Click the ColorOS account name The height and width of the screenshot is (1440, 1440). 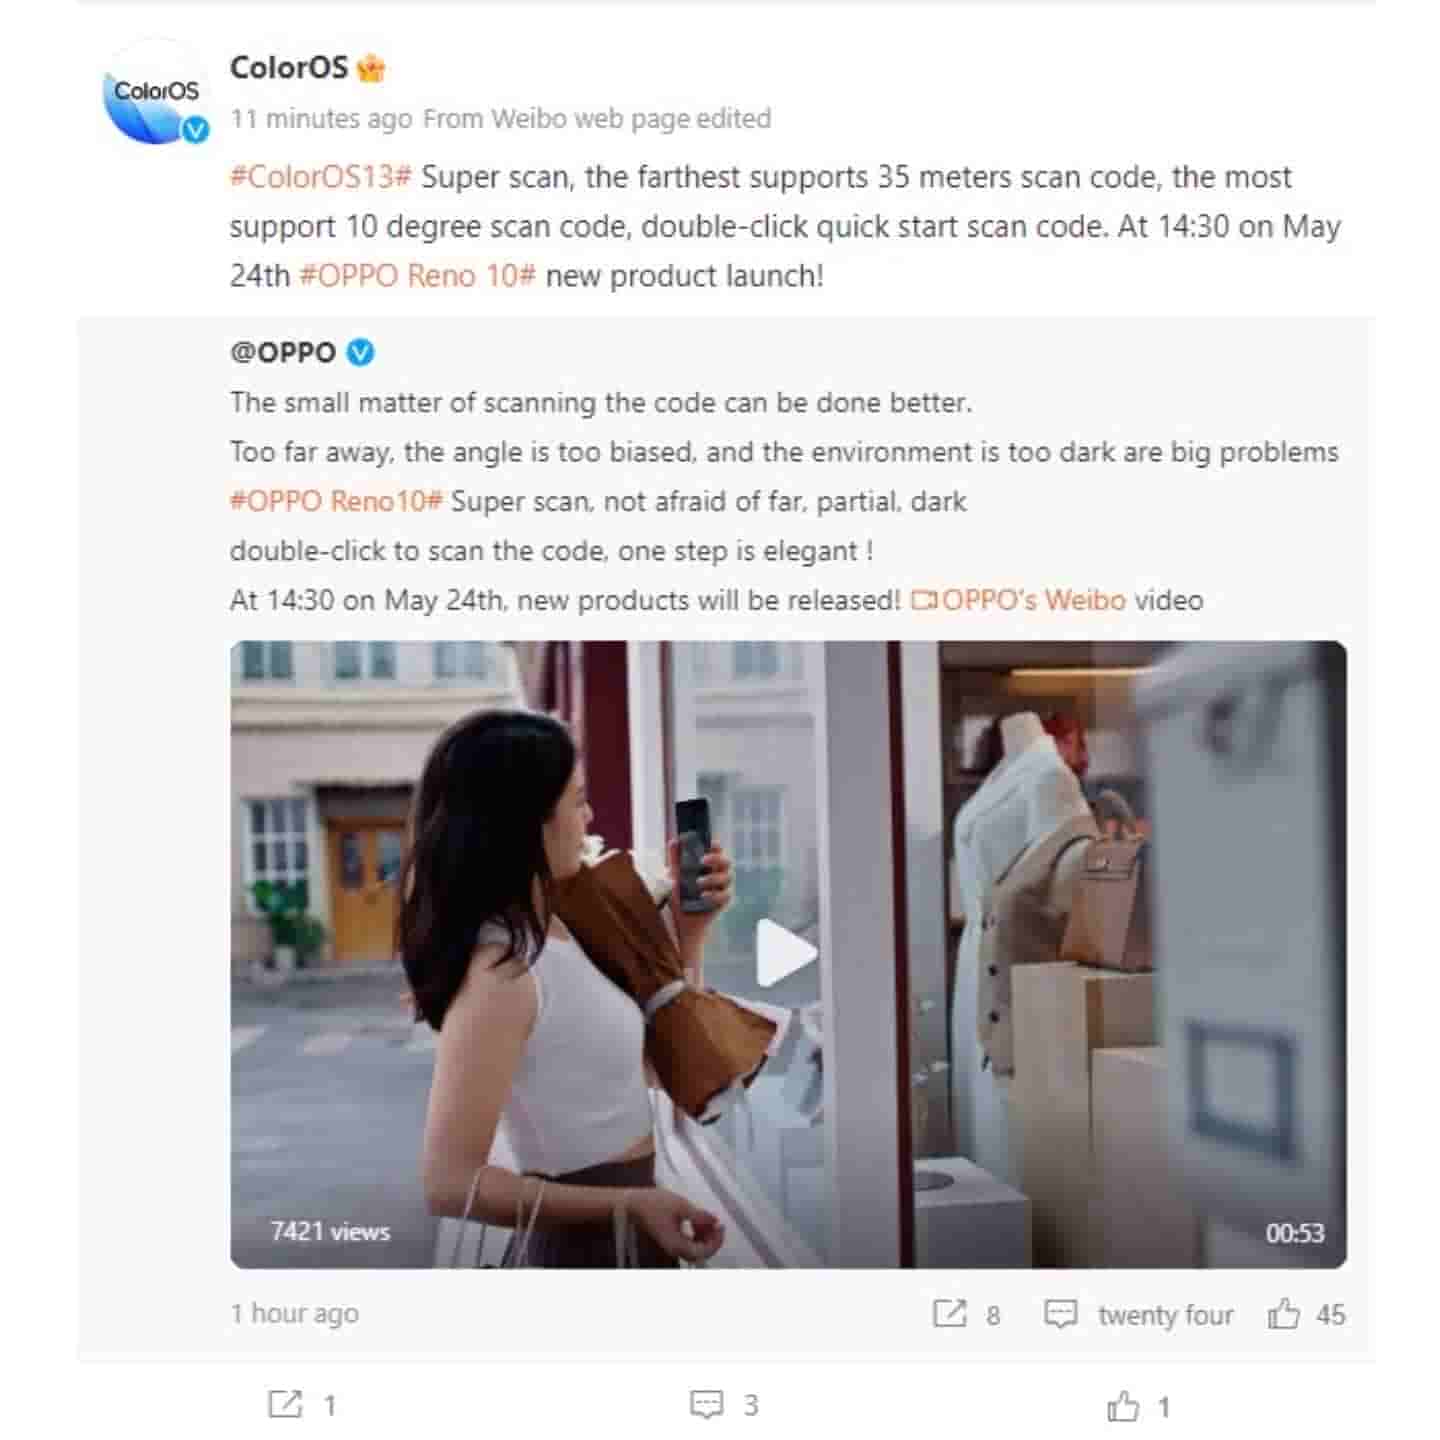click(x=288, y=68)
